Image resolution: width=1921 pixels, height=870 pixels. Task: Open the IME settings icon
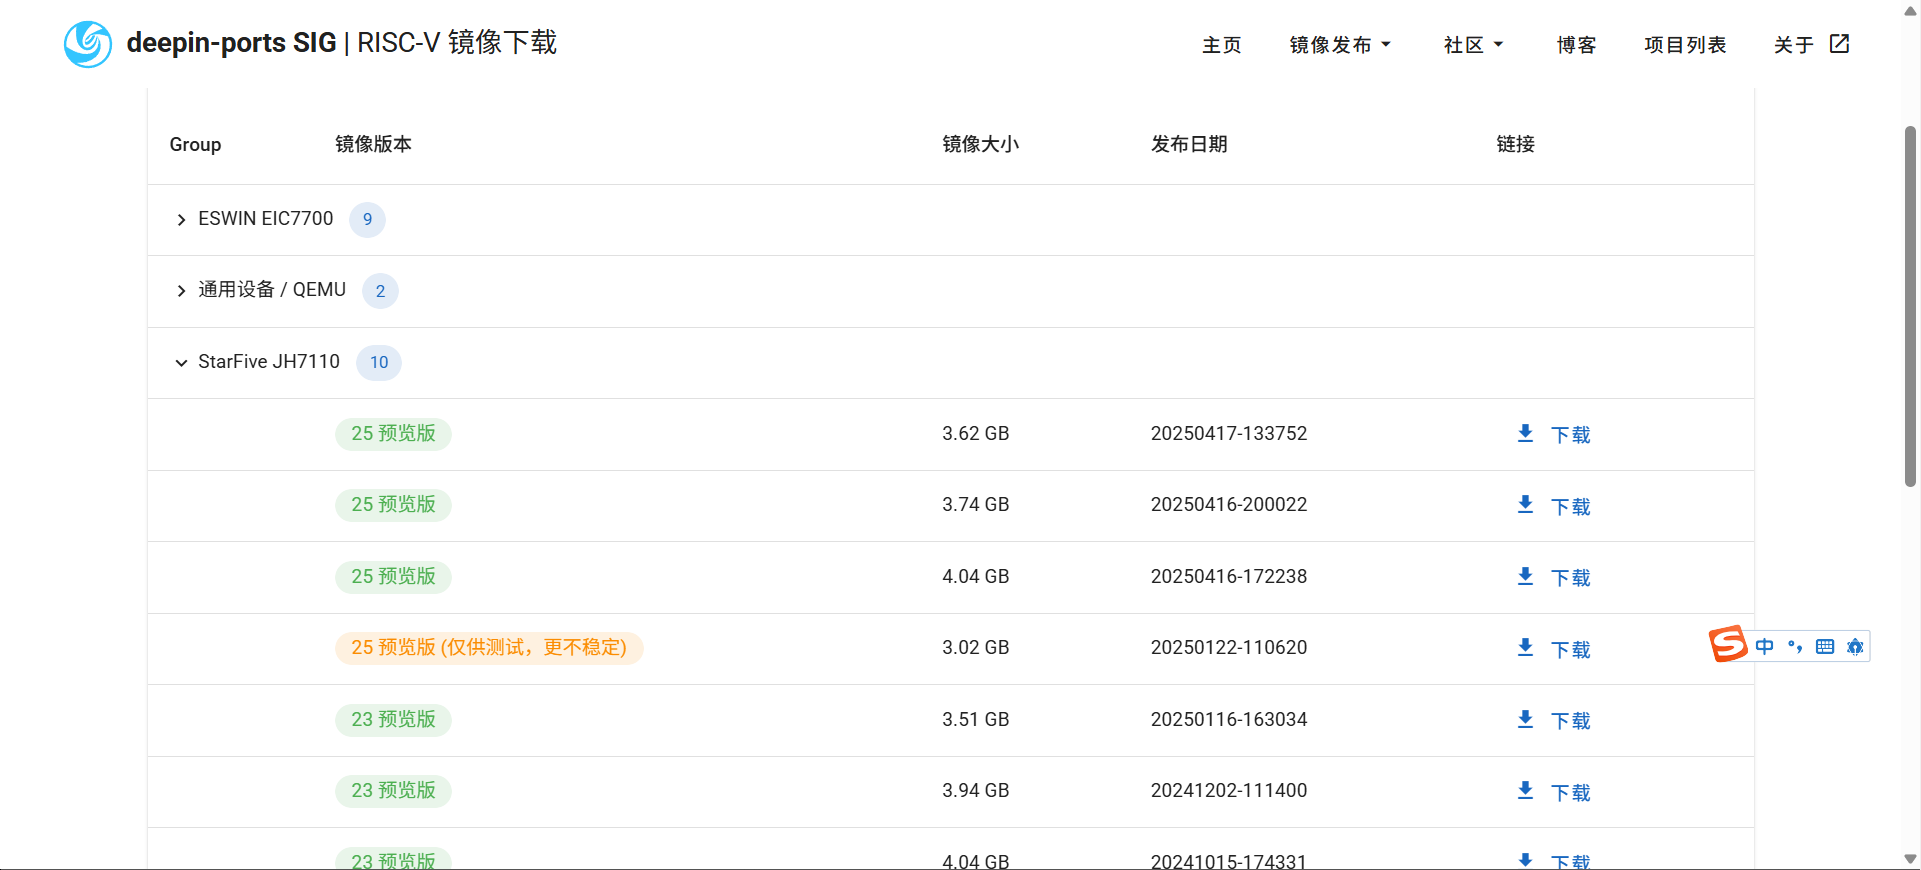pyautogui.click(x=1855, y=647)
